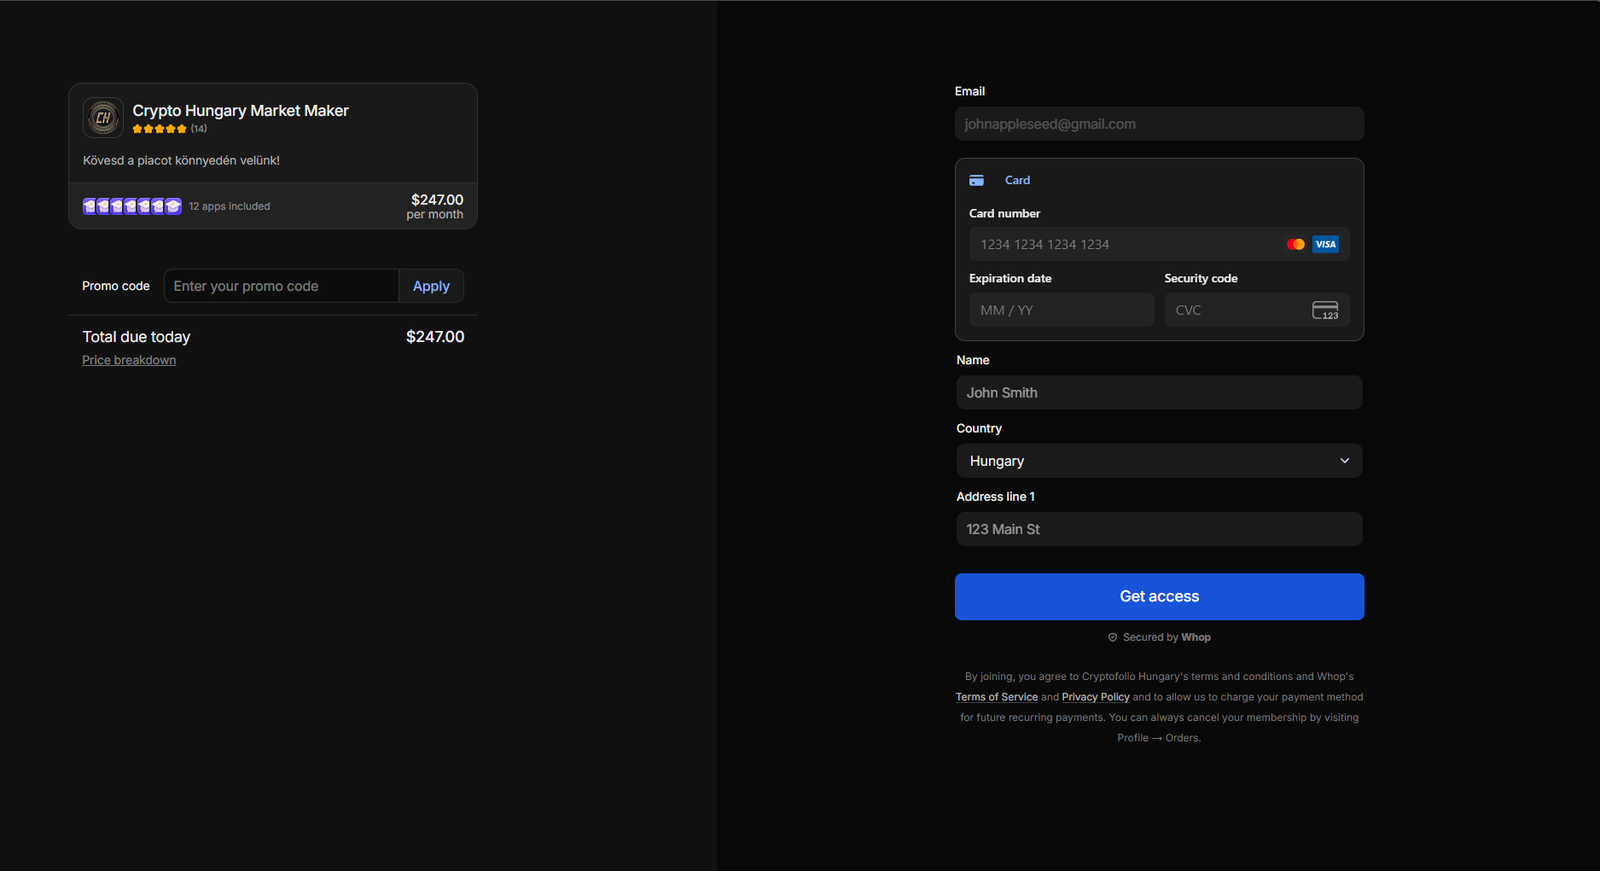Click the credit card icon beside Card
Image resolution: width=1600 pixels, height=871 pixels.
coord(977,181)
